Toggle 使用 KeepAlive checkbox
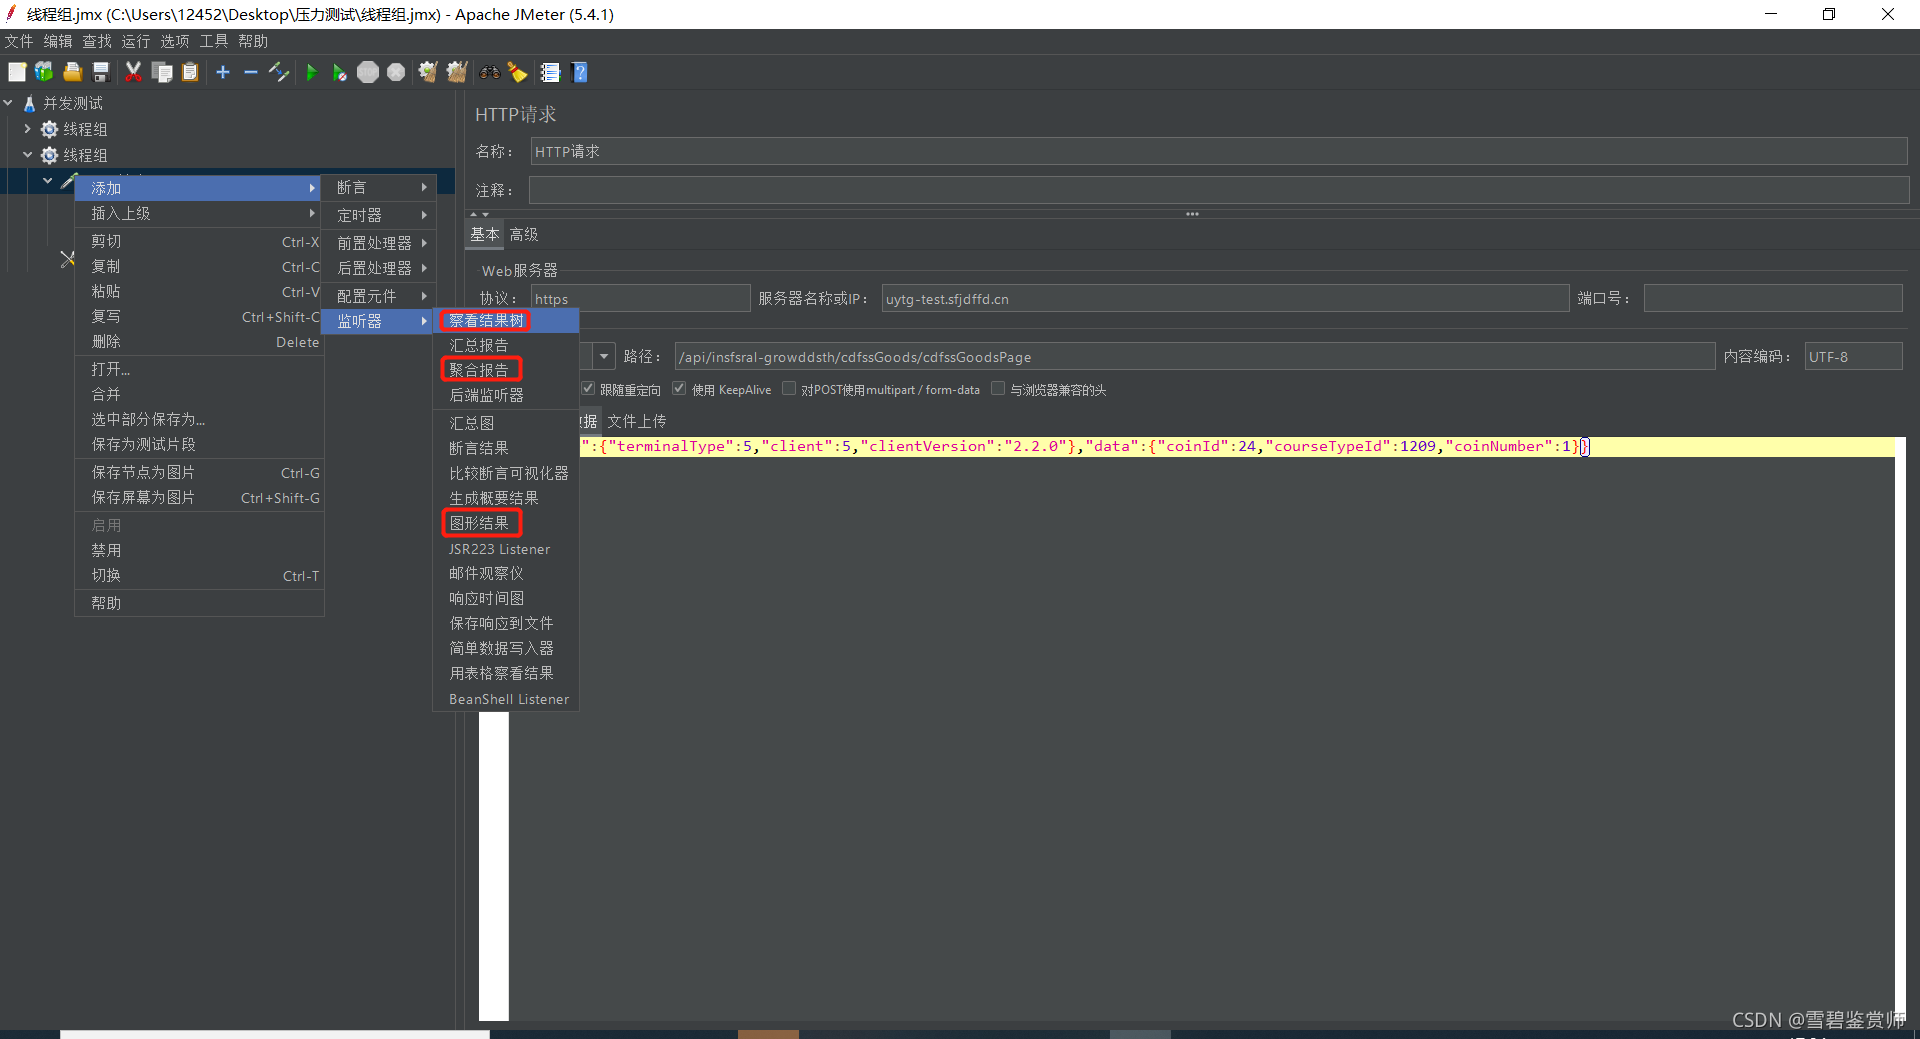1920x1039 pixels. pyautogui.click(x=679, y=388)
